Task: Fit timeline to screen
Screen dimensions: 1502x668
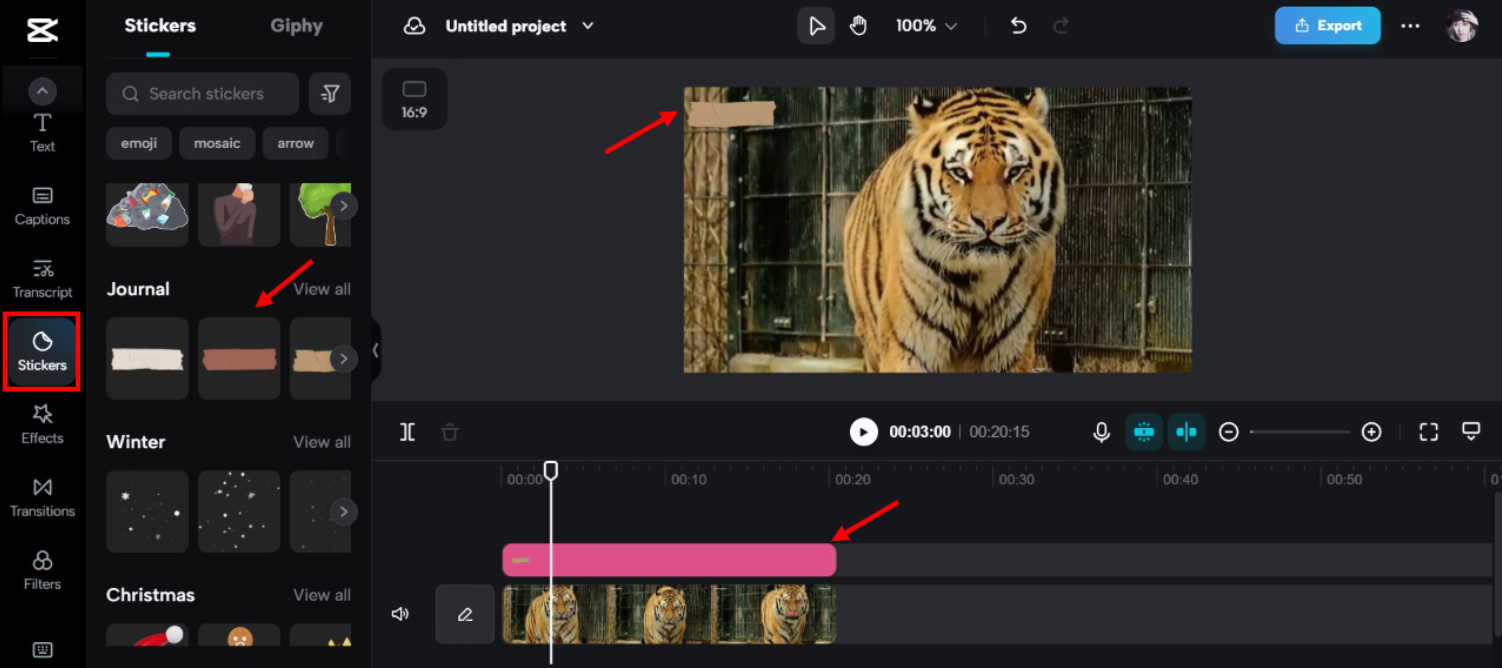Action: pos(1428,432)
